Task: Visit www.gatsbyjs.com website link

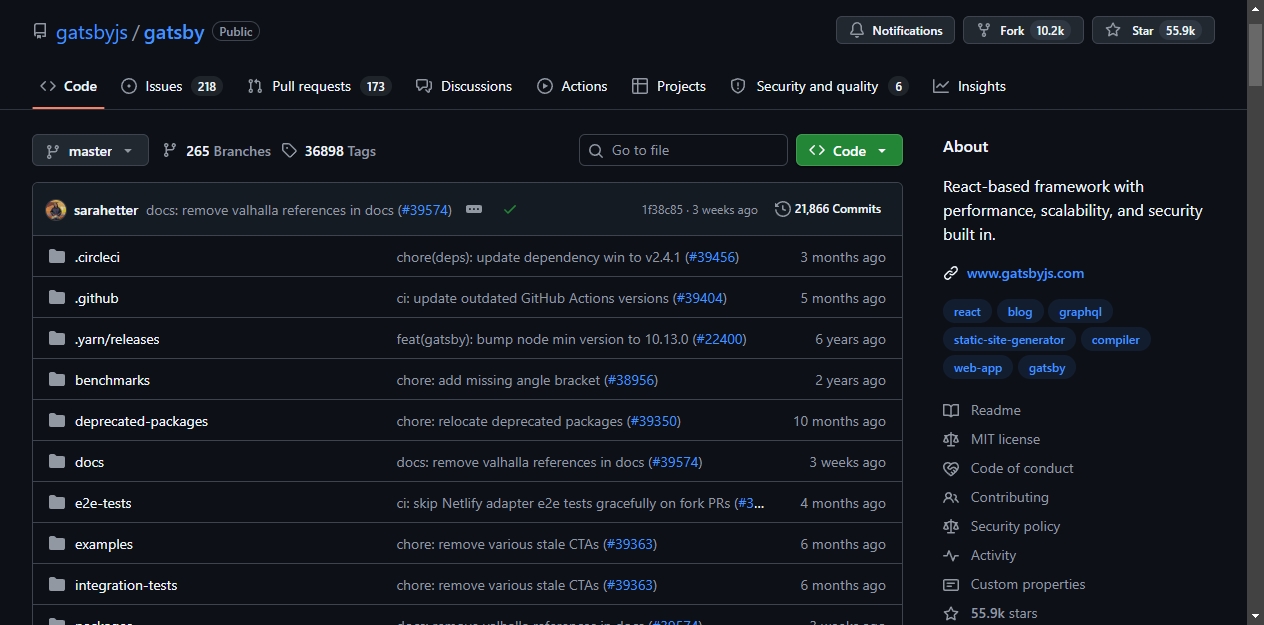Action: click(1025, 273)
